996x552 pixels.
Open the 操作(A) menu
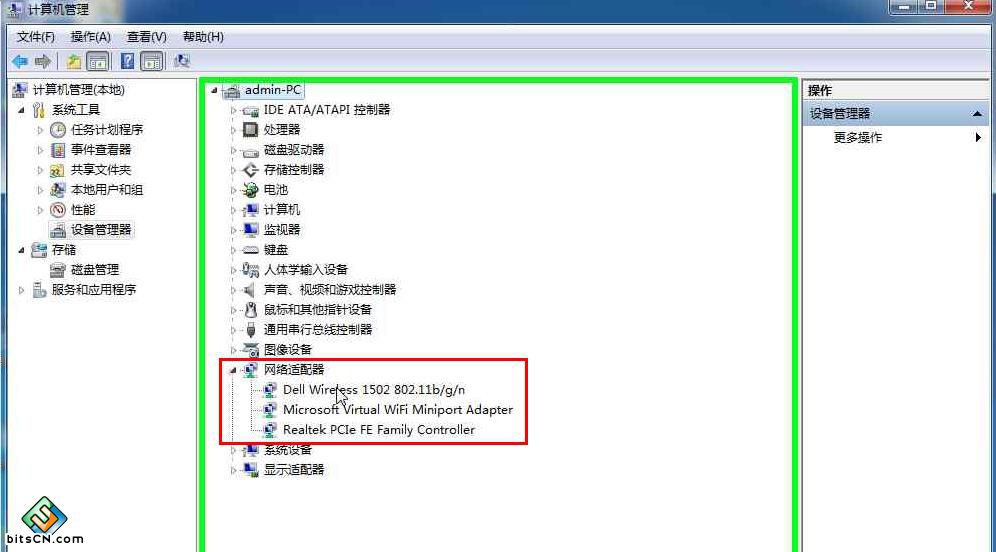[90, 37]
